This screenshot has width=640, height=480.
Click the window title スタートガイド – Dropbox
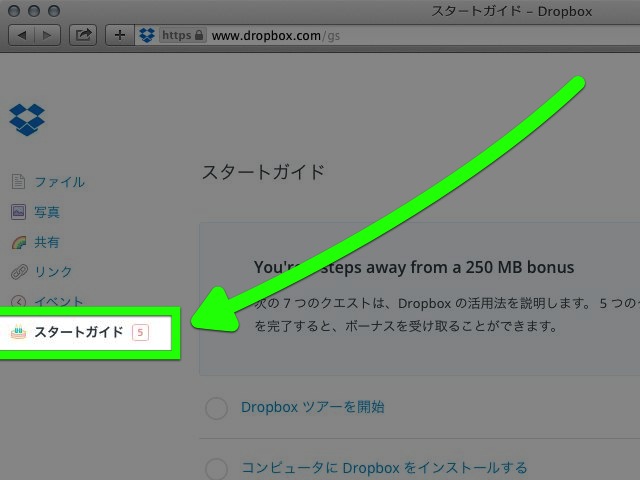click(512, 11)
